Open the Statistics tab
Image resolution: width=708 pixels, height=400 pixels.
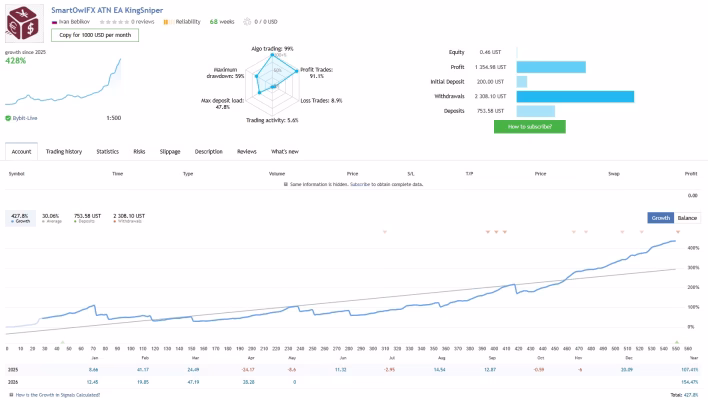[x=107, y=152]
